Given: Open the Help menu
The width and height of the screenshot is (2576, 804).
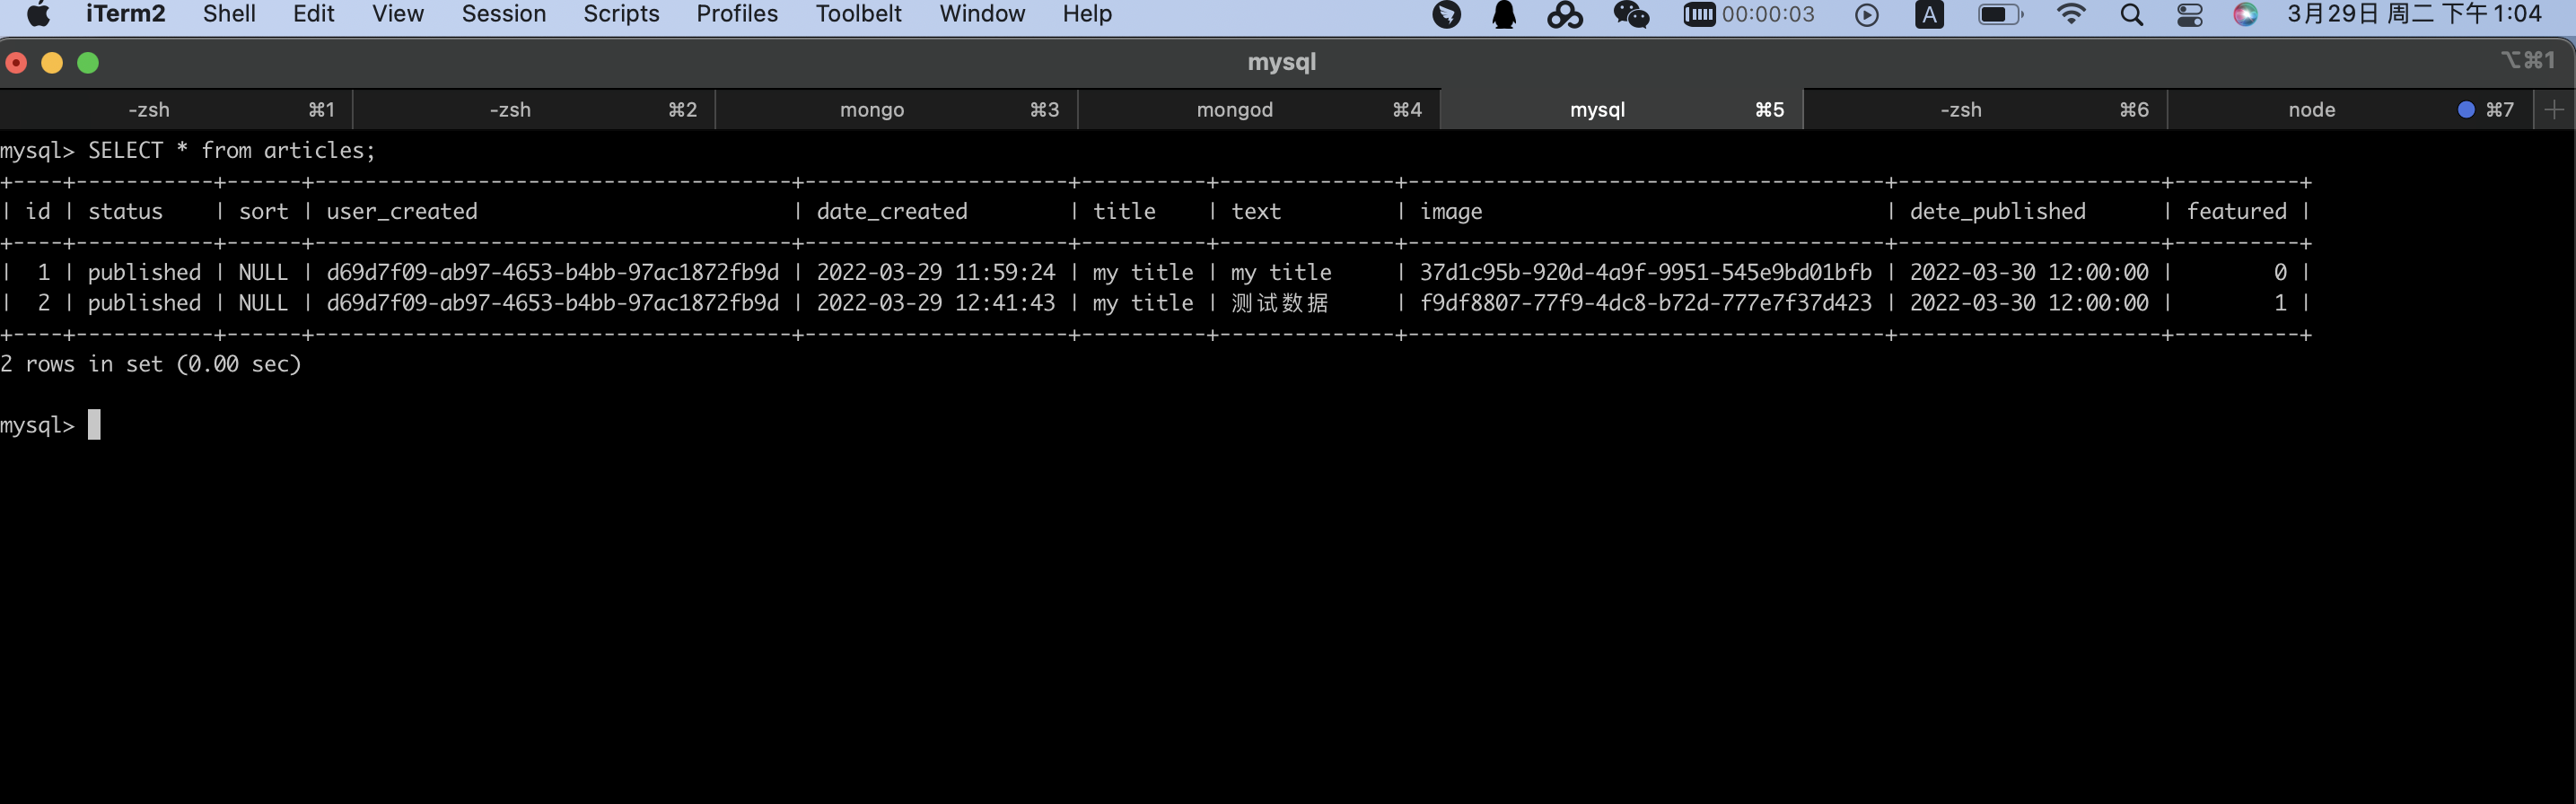Looking at the screenshot, I should click(x=1087, y=14).
